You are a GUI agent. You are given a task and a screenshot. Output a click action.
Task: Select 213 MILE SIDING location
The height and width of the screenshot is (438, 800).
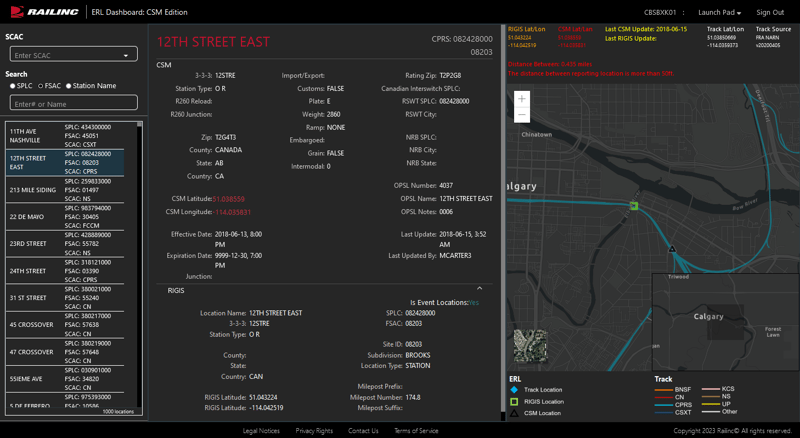coord(65,190)
